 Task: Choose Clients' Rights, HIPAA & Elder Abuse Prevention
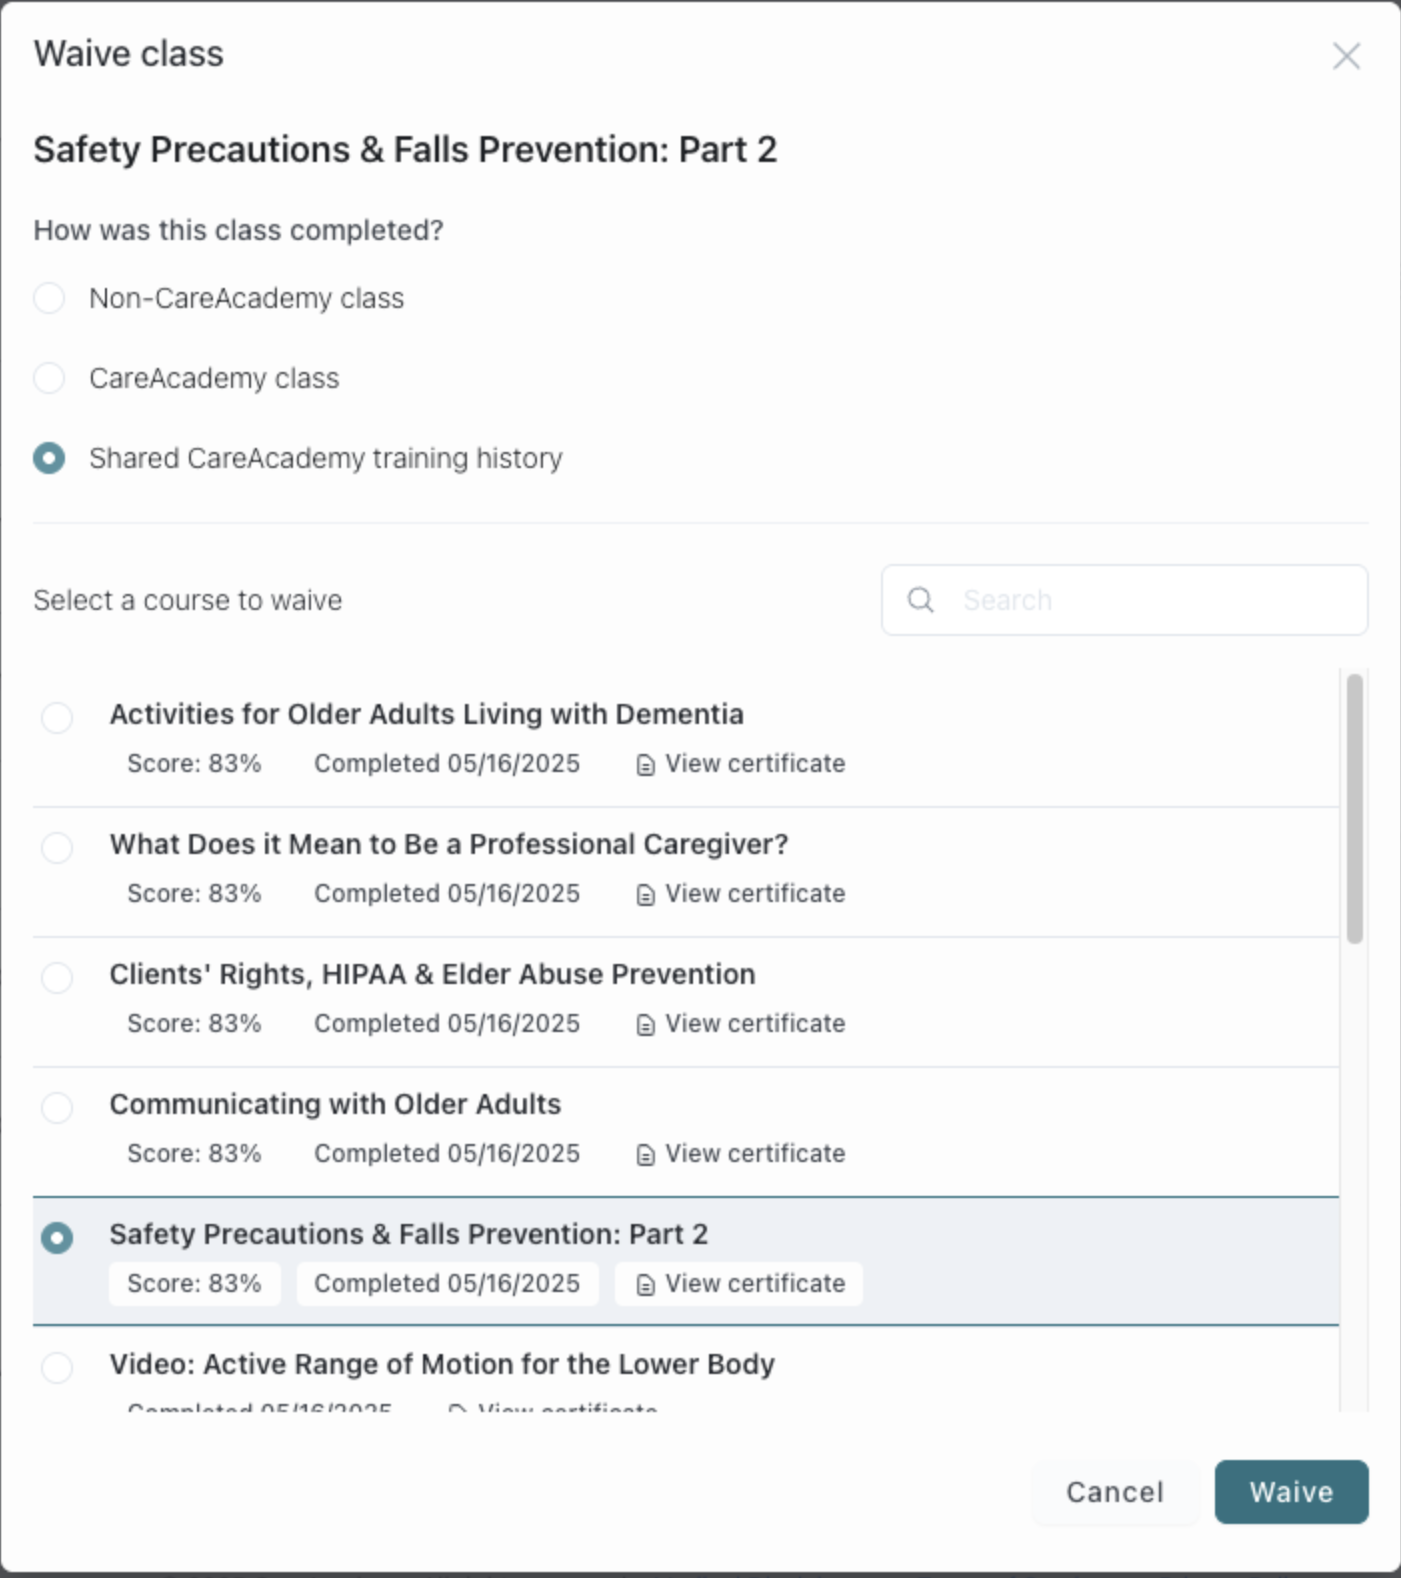(x=57, y=977)
